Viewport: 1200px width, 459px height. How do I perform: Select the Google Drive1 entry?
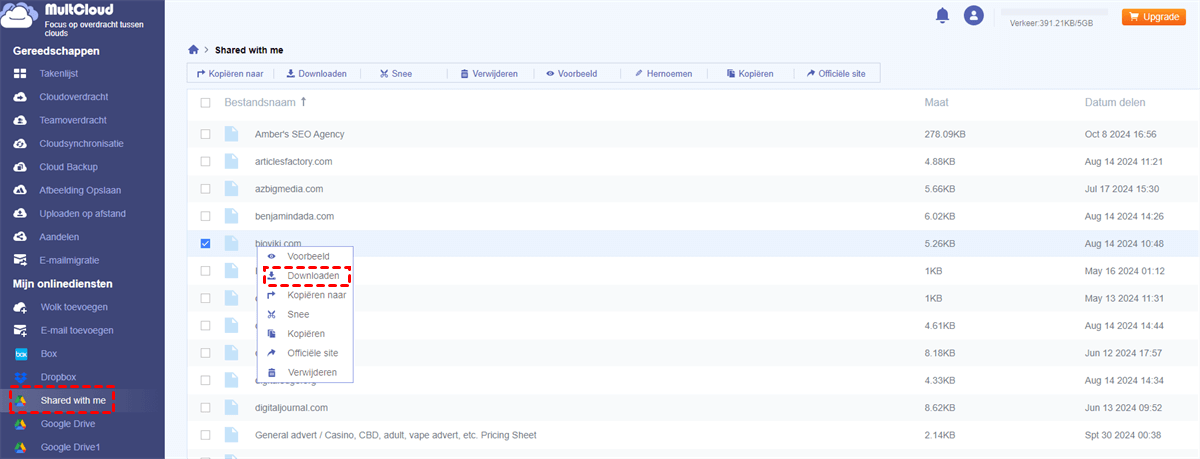click(70, 447)
